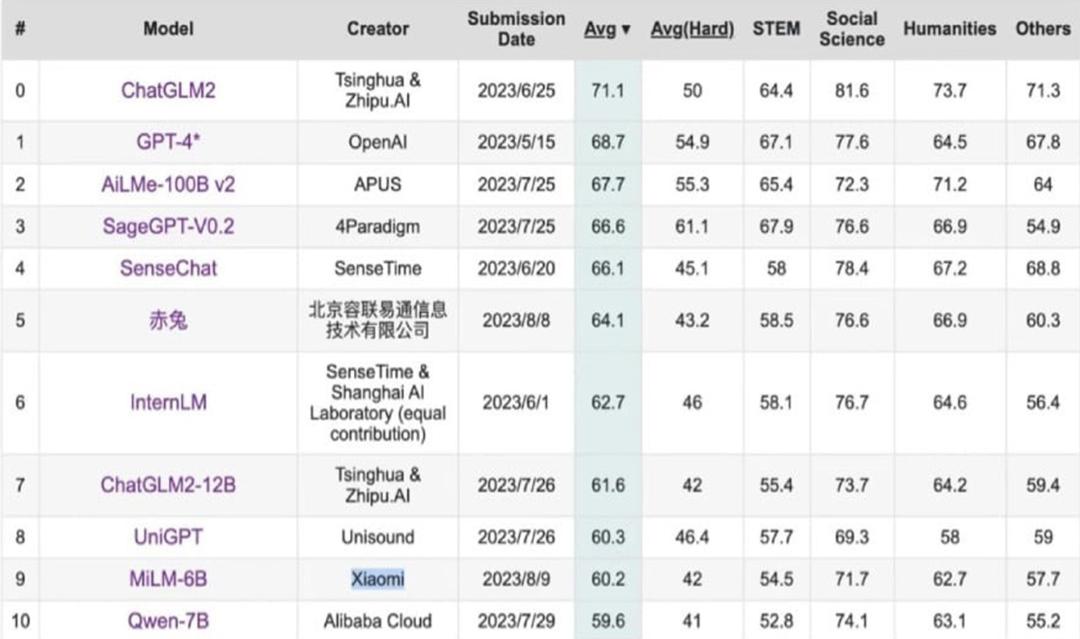Click the 2023/6/1 submission date cell
This screenshot has height=639, width=1080.
pyautogui.click(x=516, y=402)
